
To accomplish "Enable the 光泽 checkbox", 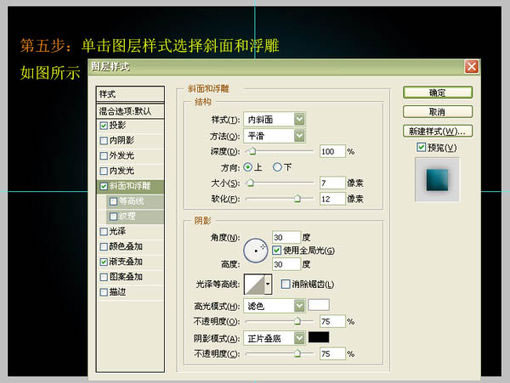I will [104, 232].
